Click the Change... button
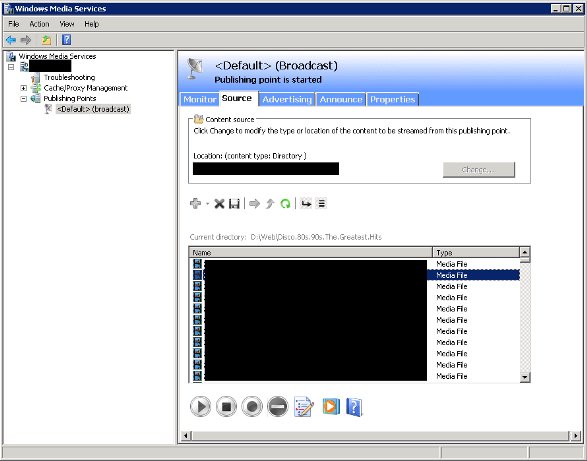The height and width of the screenshot is (461, 587). [478, 170]
